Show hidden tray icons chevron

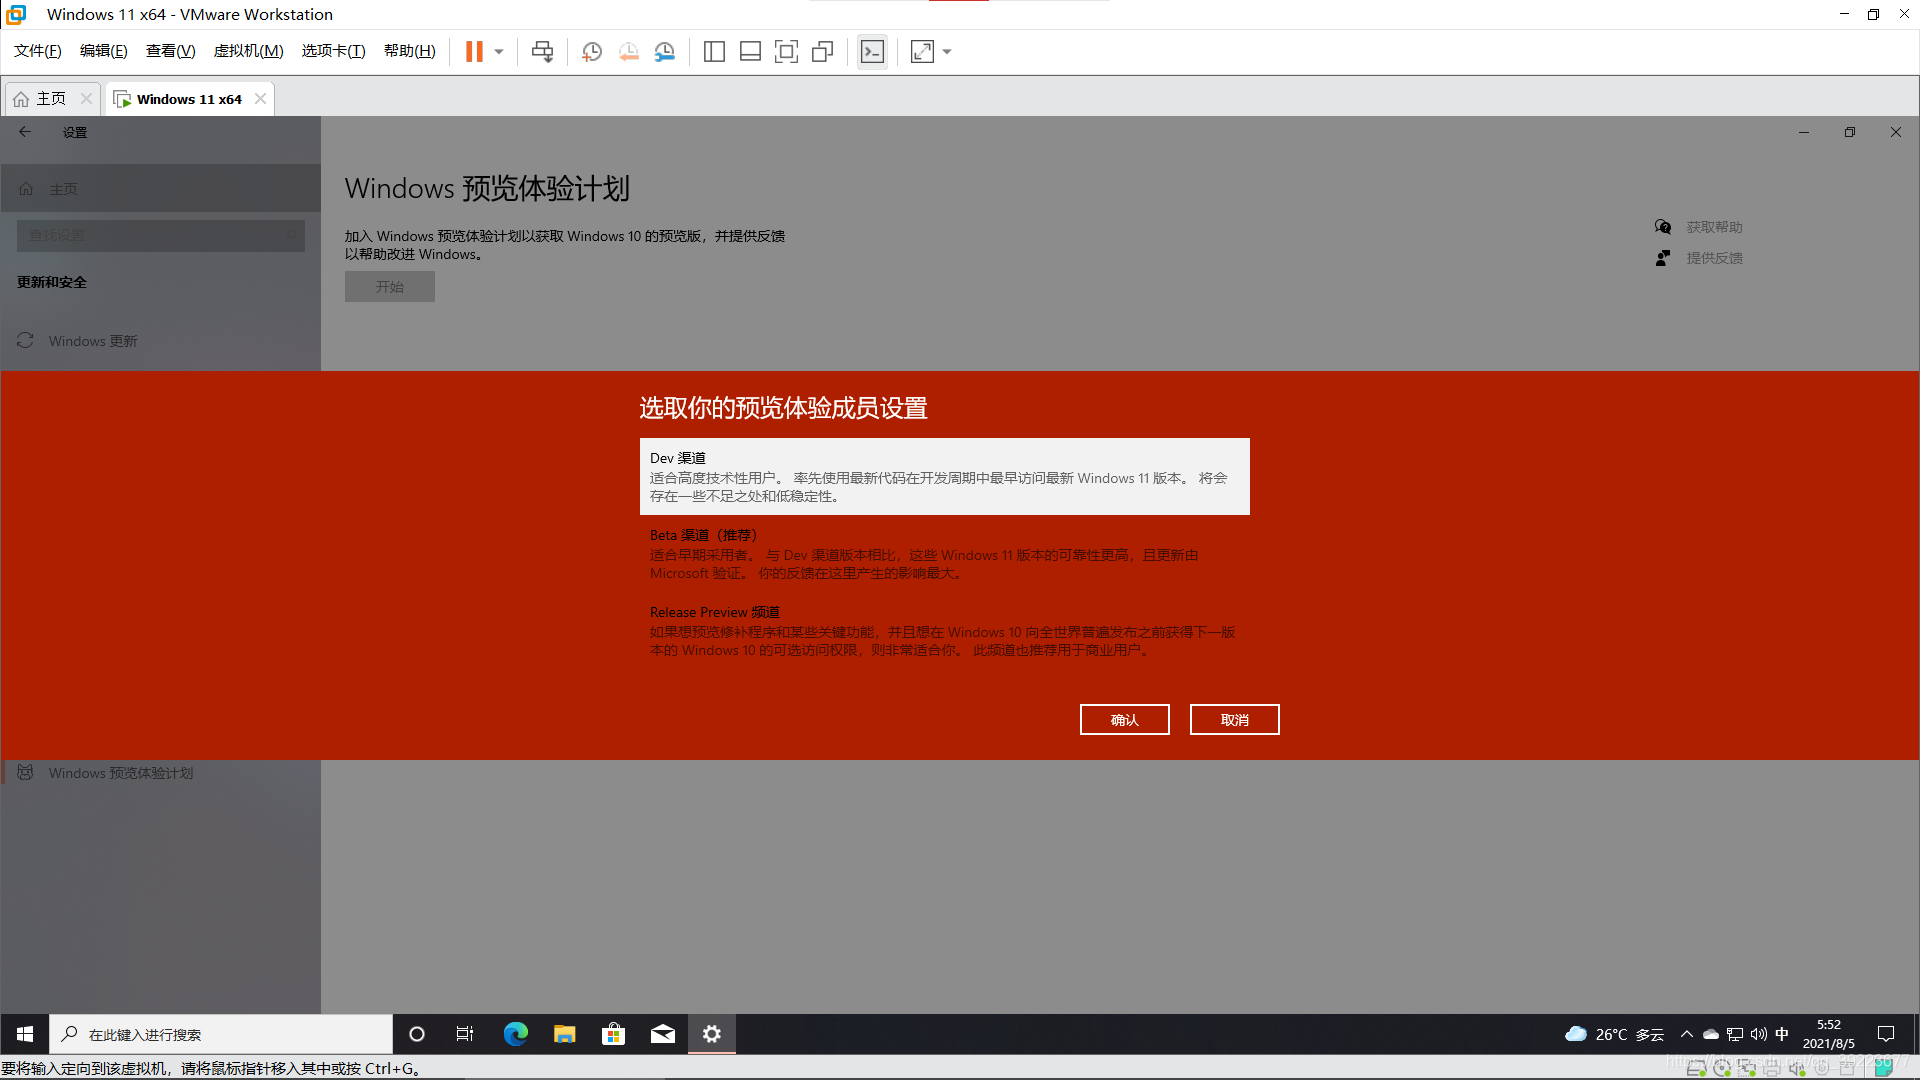click(1687, 1034)
